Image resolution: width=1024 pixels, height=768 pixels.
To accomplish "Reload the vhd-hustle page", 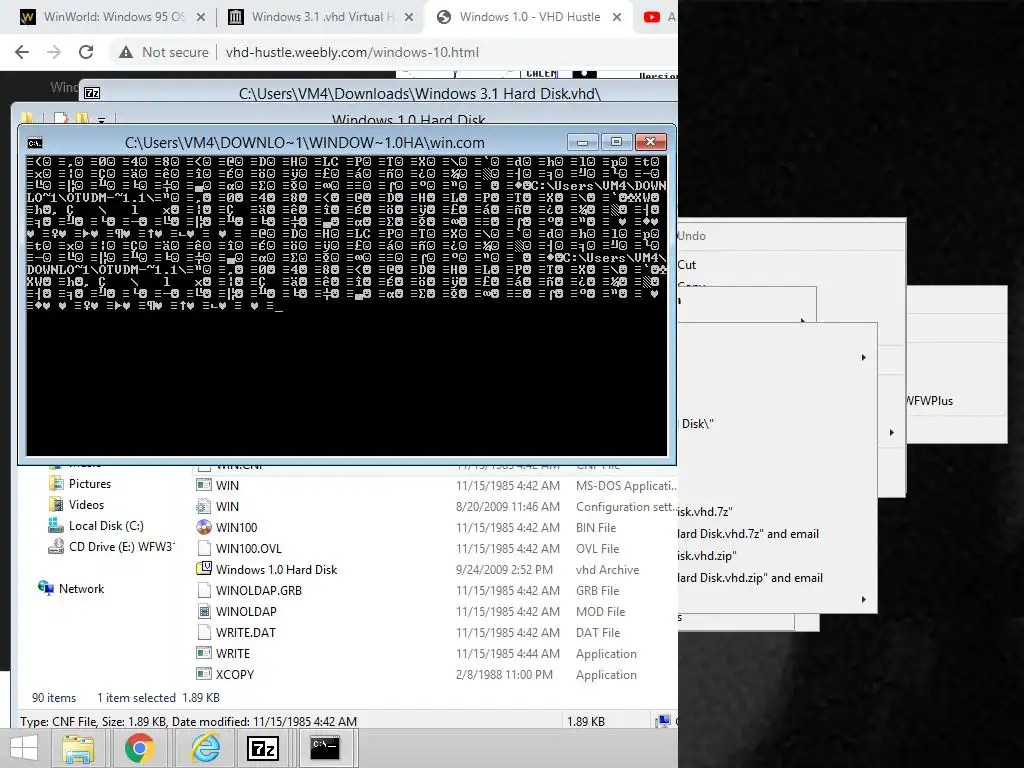I will [x=86, y=52].
